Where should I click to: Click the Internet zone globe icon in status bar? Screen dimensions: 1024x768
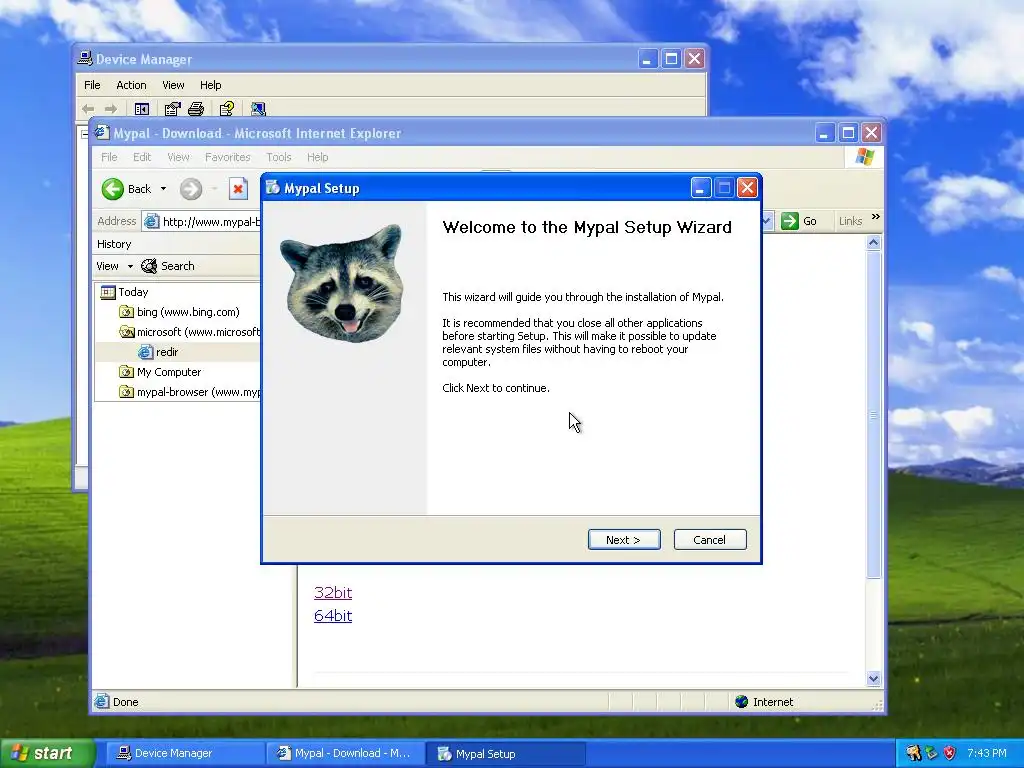741,701
